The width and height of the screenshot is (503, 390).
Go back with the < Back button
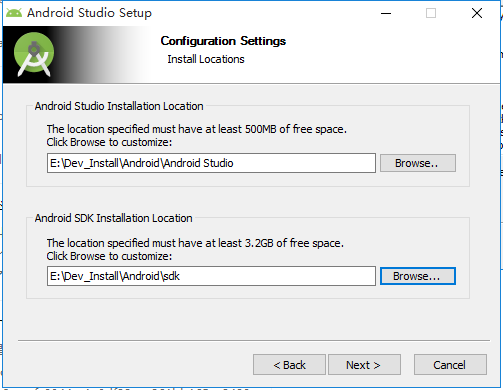pos(289,365)
